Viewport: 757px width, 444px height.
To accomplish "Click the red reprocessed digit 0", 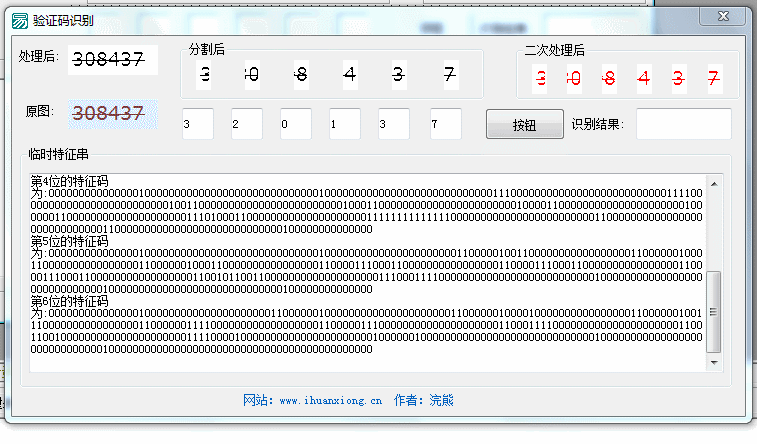I will click(574, 79).
